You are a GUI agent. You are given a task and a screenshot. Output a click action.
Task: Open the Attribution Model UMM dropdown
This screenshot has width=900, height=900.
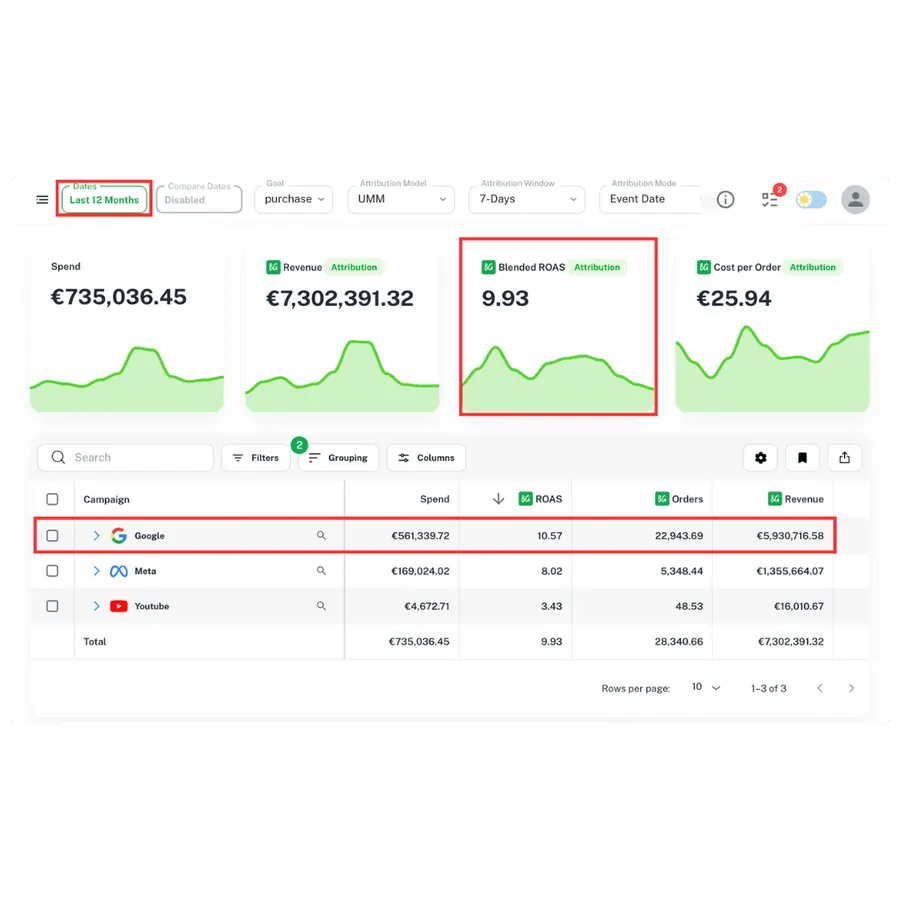click(401, 199)
